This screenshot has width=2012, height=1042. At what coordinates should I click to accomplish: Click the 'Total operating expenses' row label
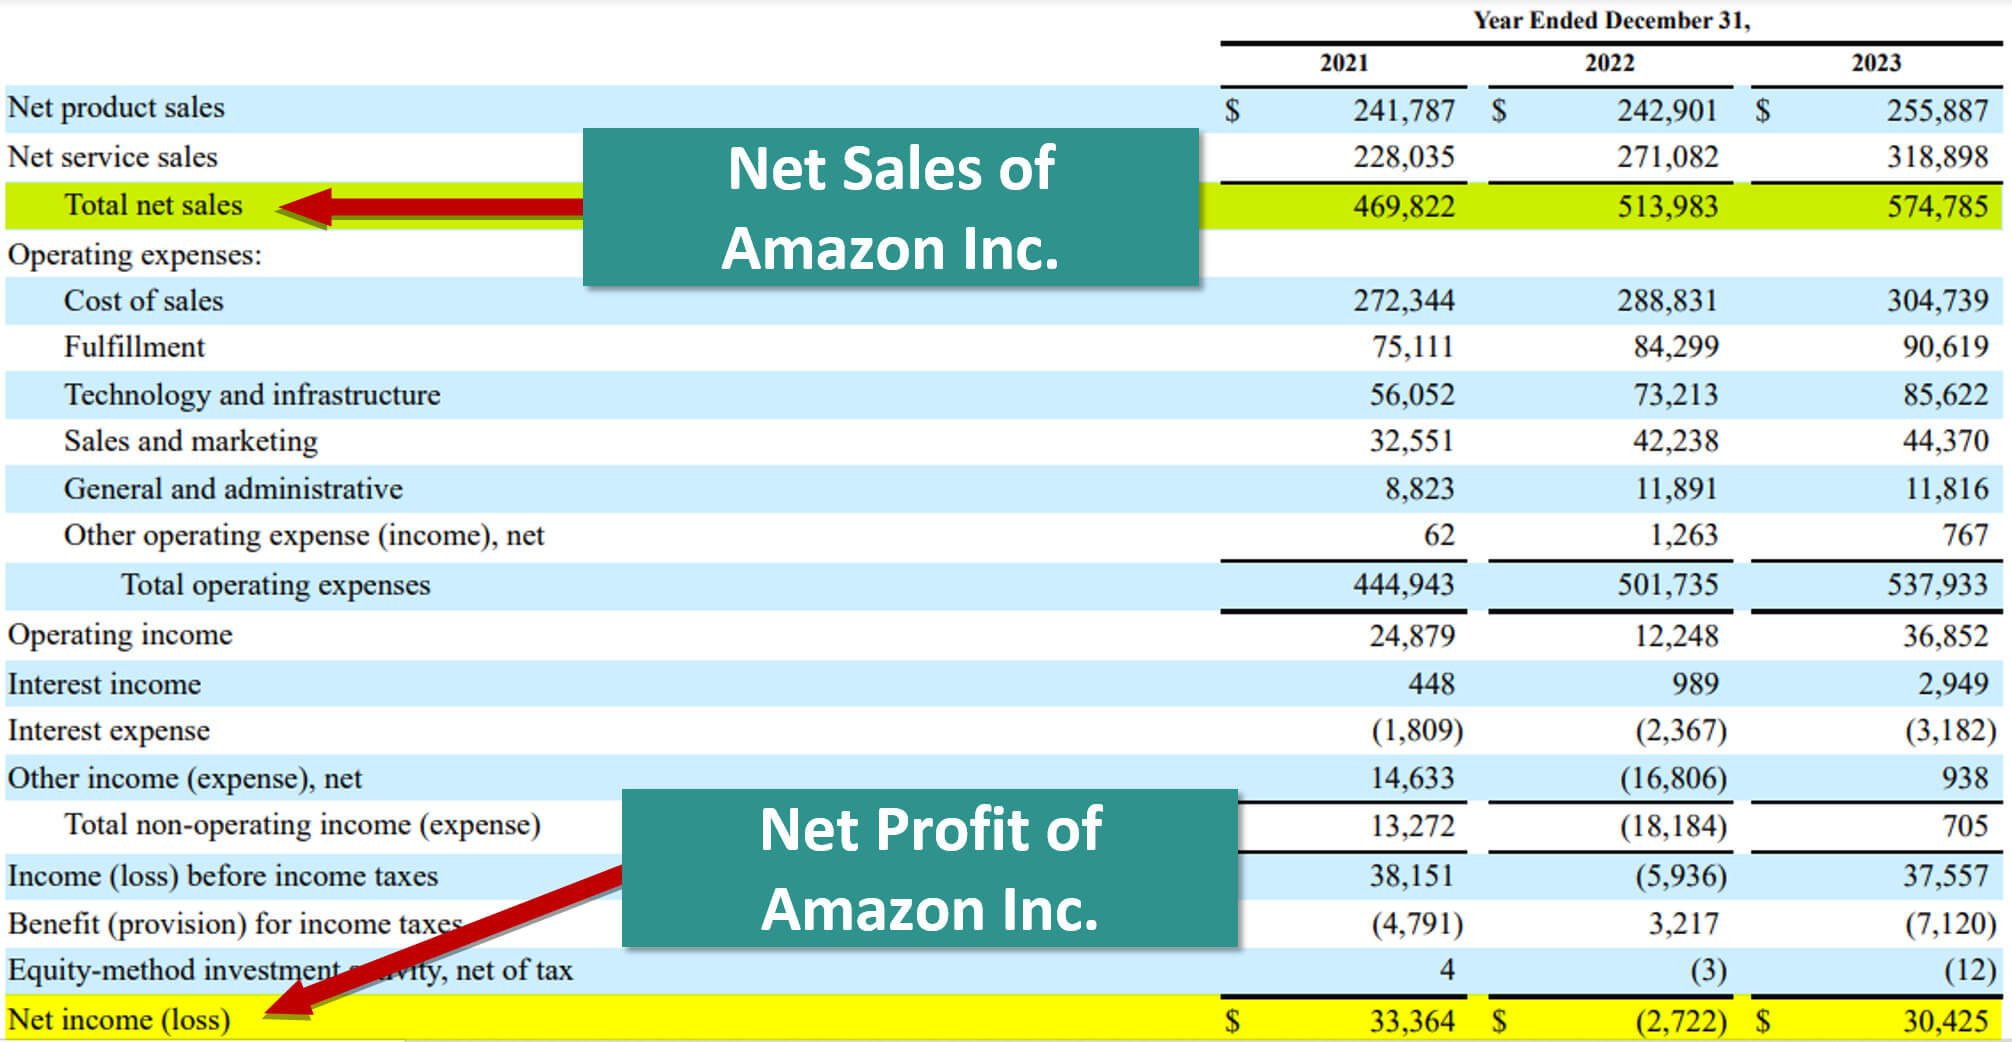coord(276,585)
